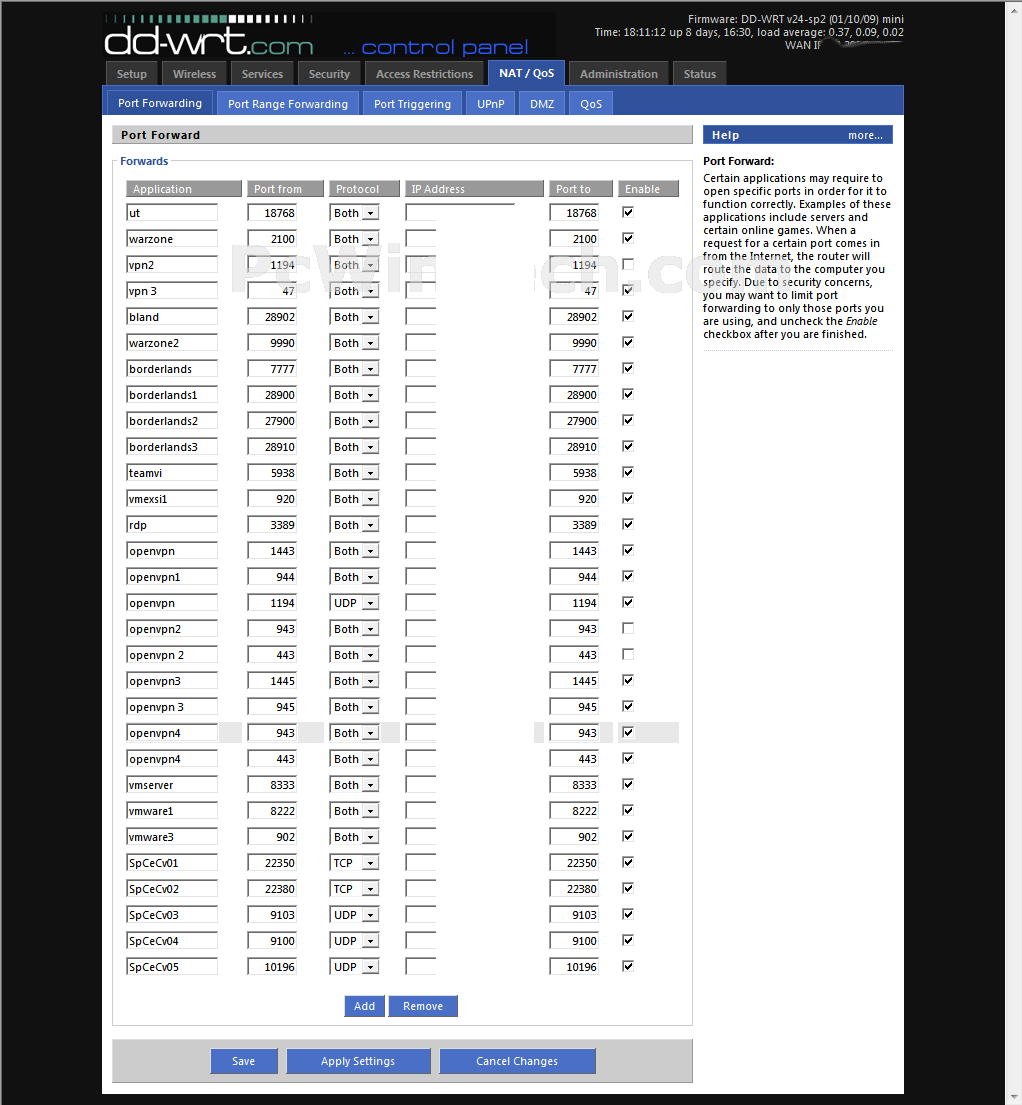
Task: Open the Administration tab
Action: click(x=619, y=74)
